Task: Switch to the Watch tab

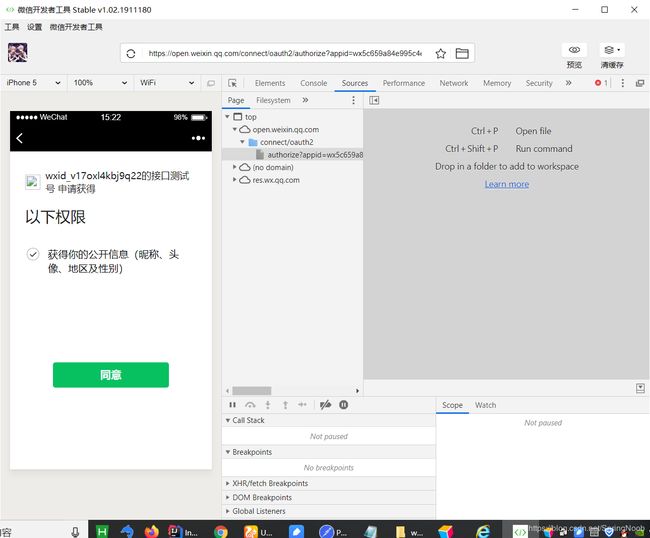Action: pyautogui.click(x=485, y=405)
